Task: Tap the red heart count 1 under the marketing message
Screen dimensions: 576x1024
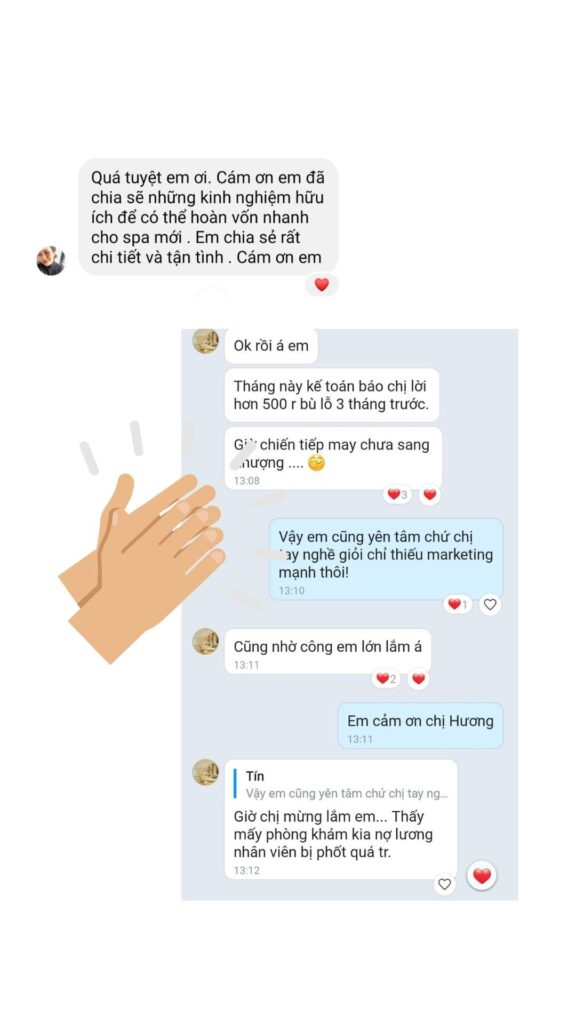Action: 458,604
